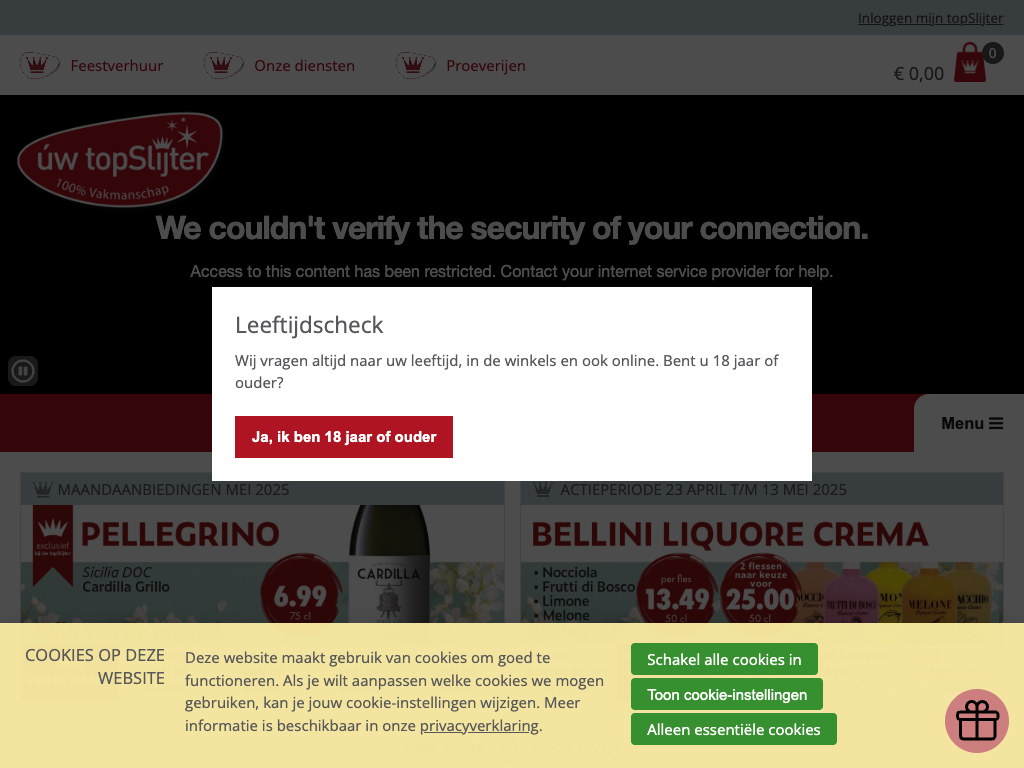The height and width of the screenshot is (768, 1024).
Task: Pause the banner slideshow
Action: point(23,371)
